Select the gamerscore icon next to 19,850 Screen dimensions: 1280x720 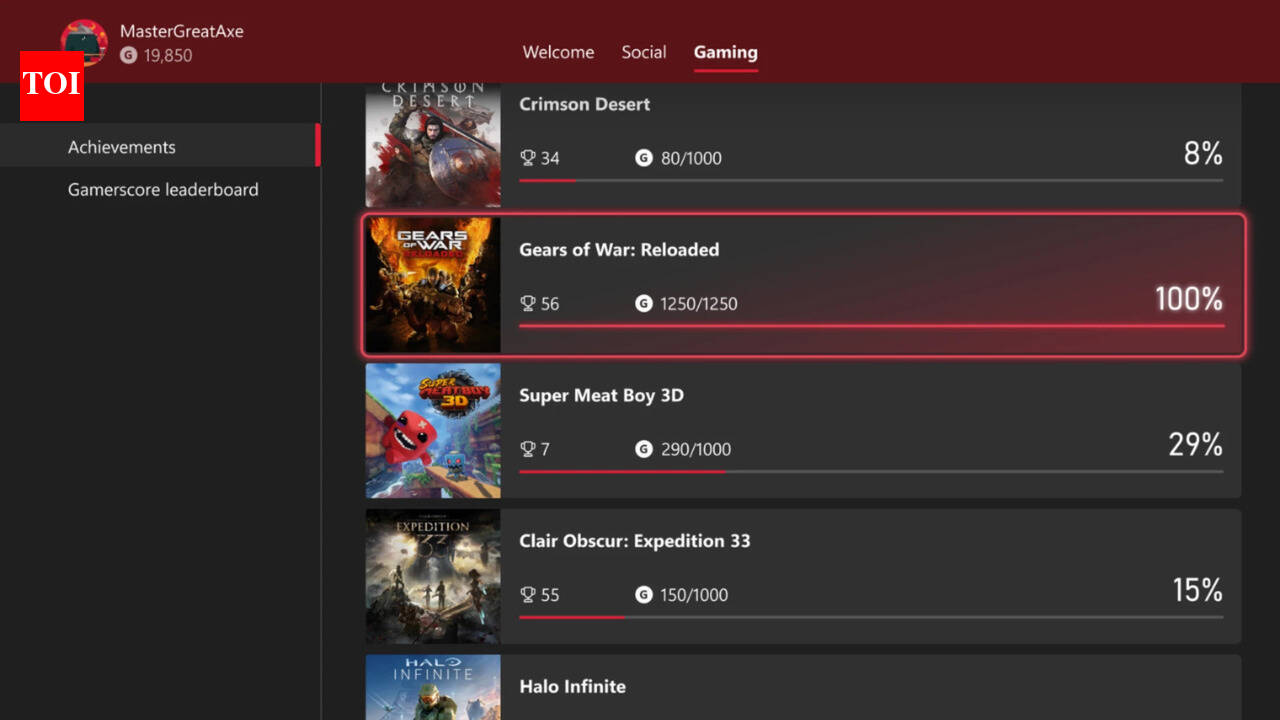(x=127, y=56)
